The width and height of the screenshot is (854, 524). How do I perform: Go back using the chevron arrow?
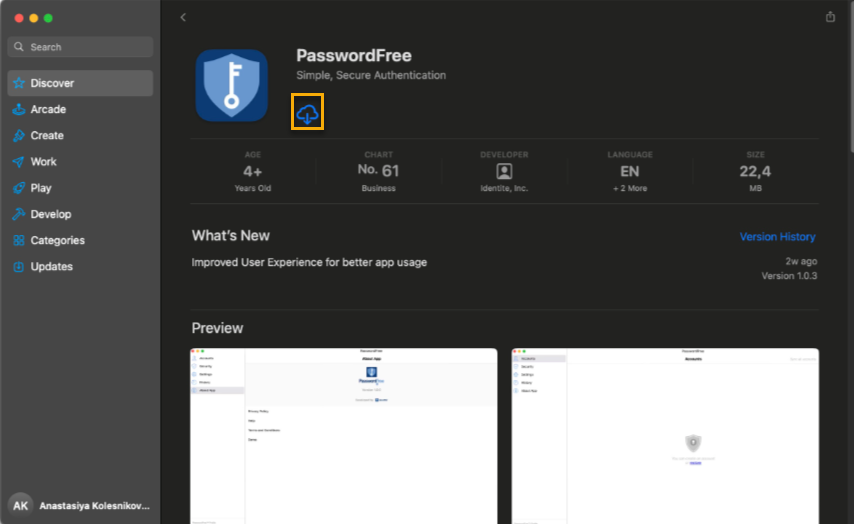183,17
